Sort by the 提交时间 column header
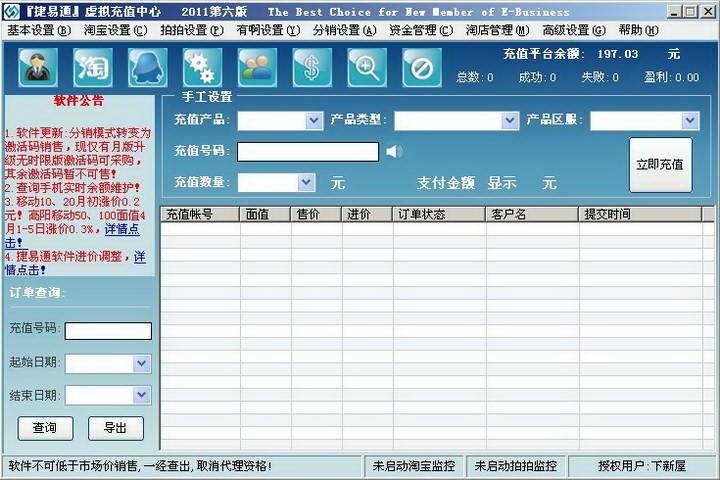This screenshot has height=480, width=720. pos(640,214)
